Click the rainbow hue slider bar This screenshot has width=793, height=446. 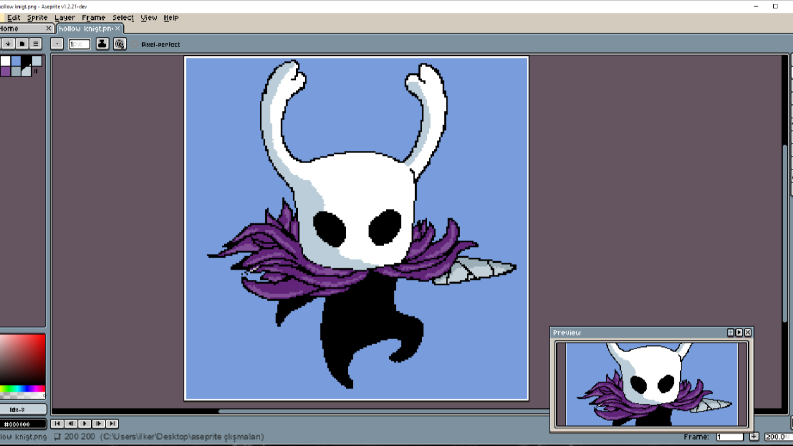23,389
